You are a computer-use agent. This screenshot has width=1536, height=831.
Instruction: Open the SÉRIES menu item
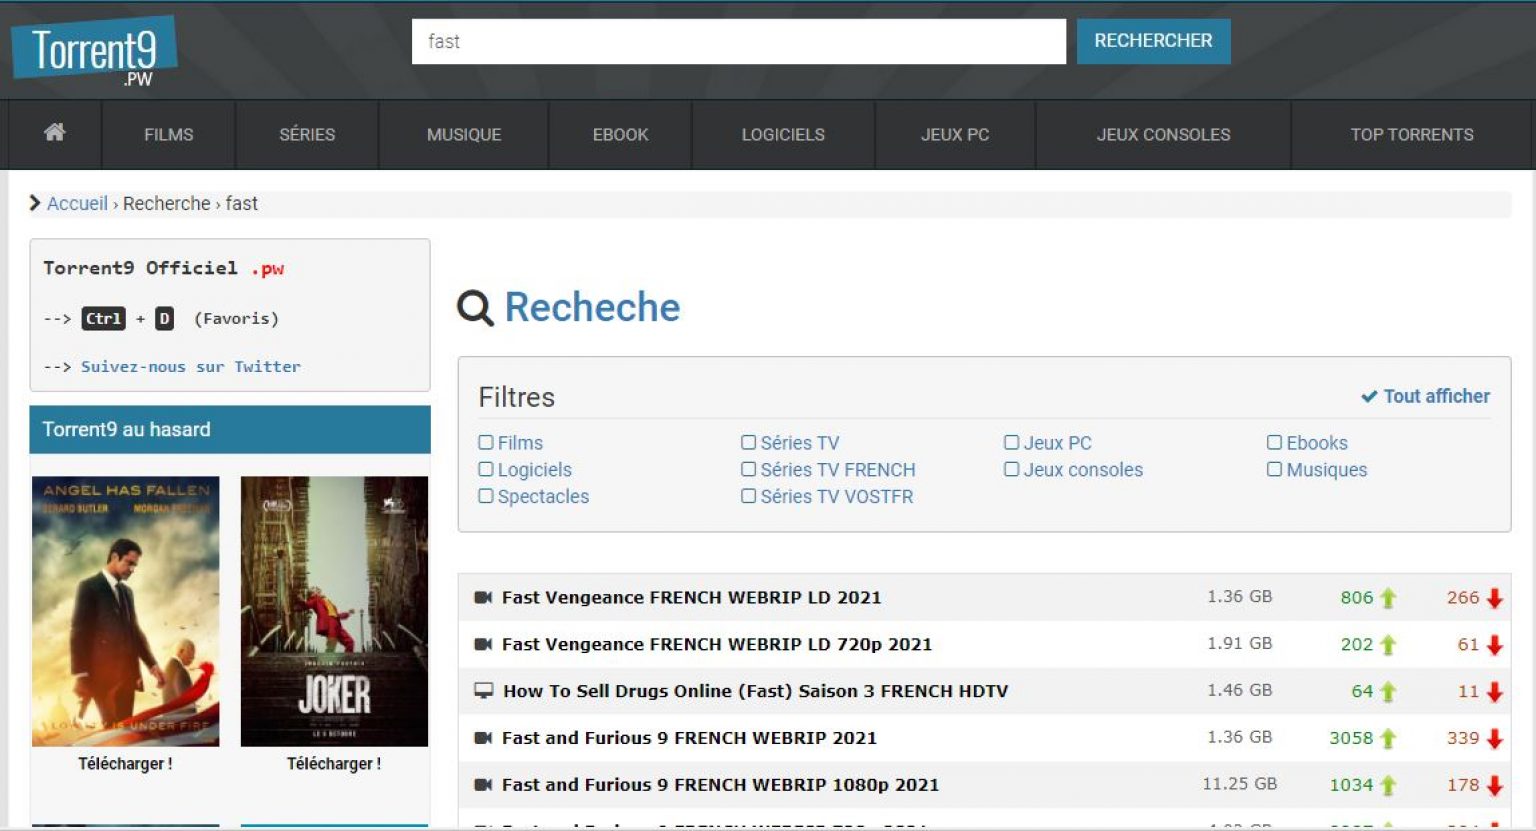coord(307,134)
